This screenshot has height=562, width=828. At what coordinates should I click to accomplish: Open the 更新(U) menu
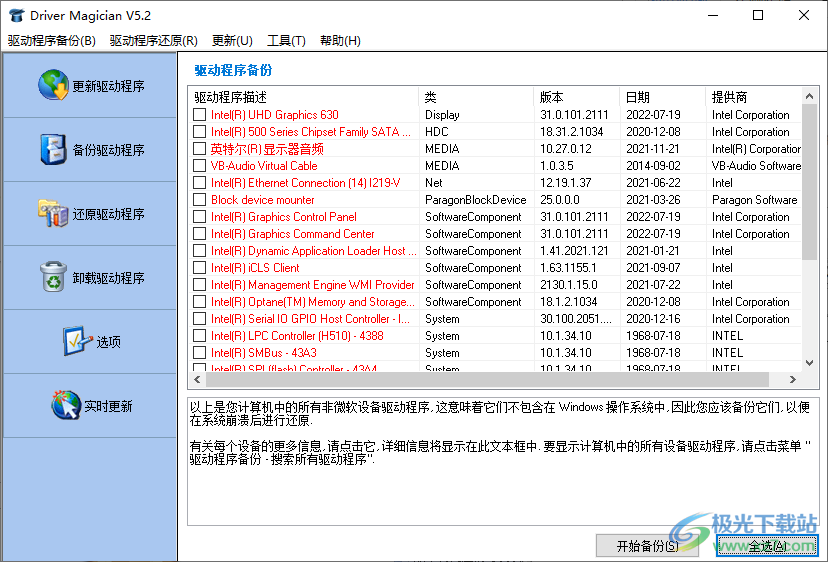click(232, 41)
